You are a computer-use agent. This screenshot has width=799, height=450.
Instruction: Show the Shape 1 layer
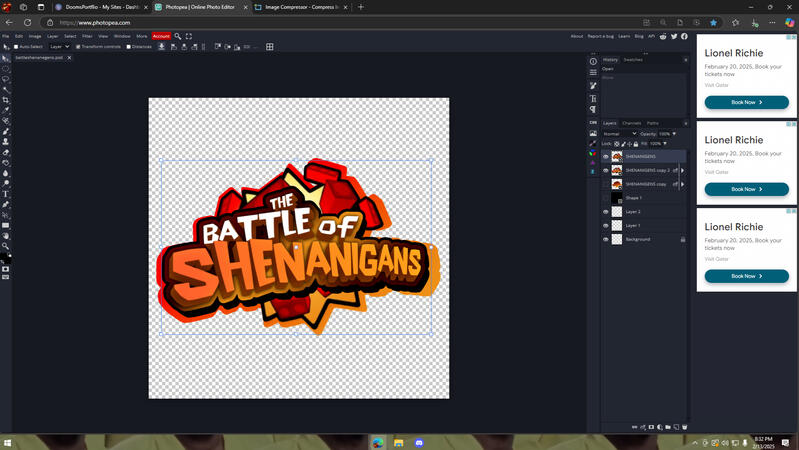pos(606,198)
